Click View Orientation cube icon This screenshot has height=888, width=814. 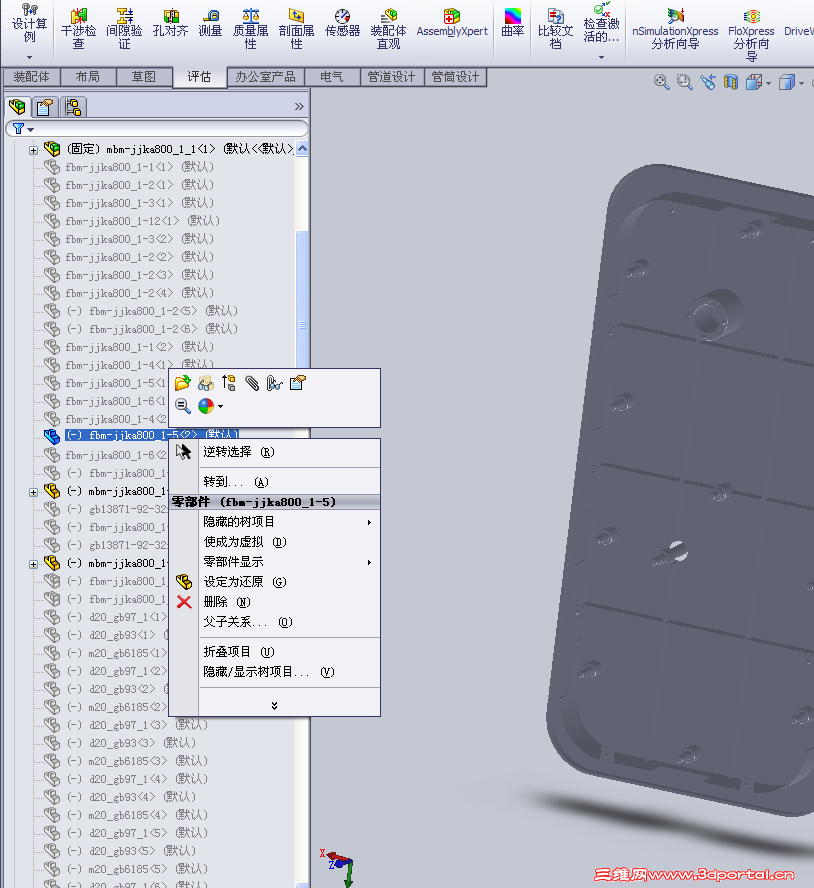(753, 82)
